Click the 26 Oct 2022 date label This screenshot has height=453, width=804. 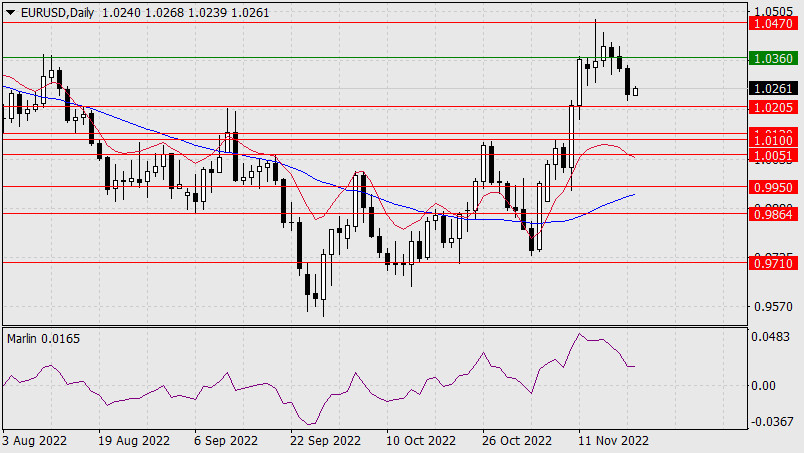(517, 441)
